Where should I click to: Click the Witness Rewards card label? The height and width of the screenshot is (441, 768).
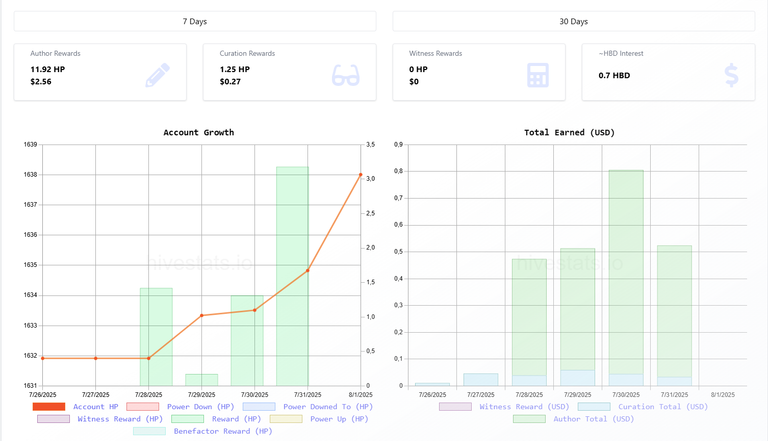pyautogui.click(x=435, y=53)
